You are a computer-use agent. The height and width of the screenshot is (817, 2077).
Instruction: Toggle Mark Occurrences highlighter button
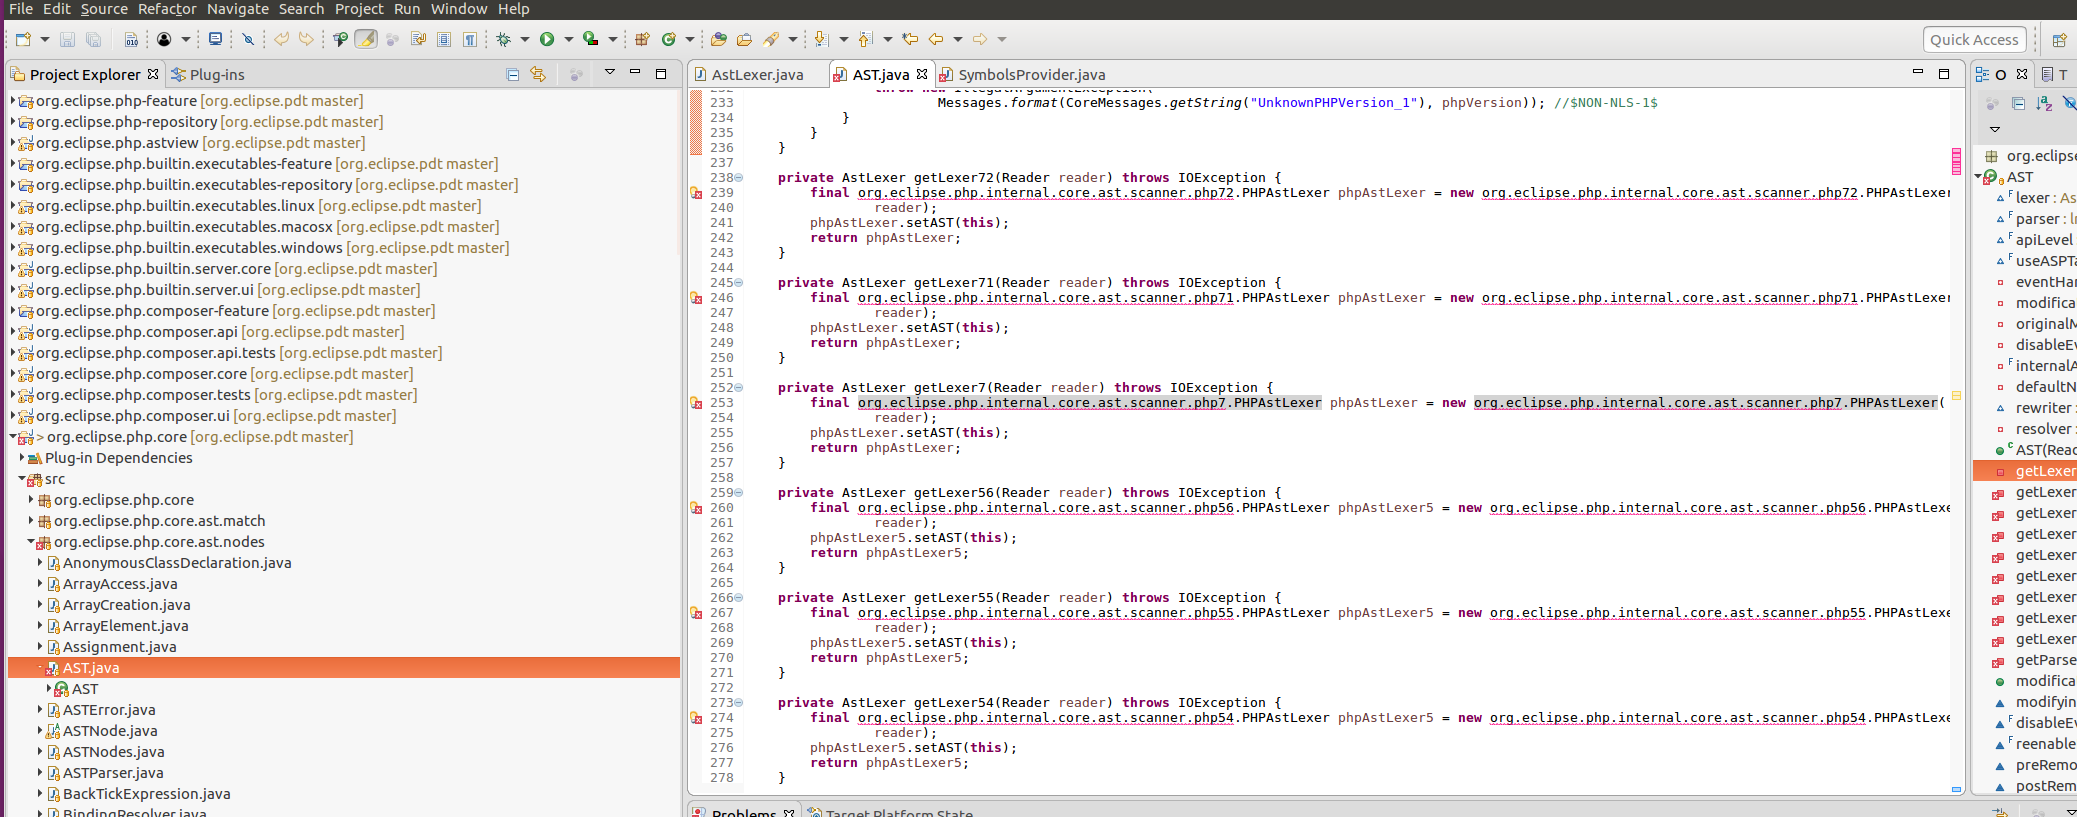366,39
